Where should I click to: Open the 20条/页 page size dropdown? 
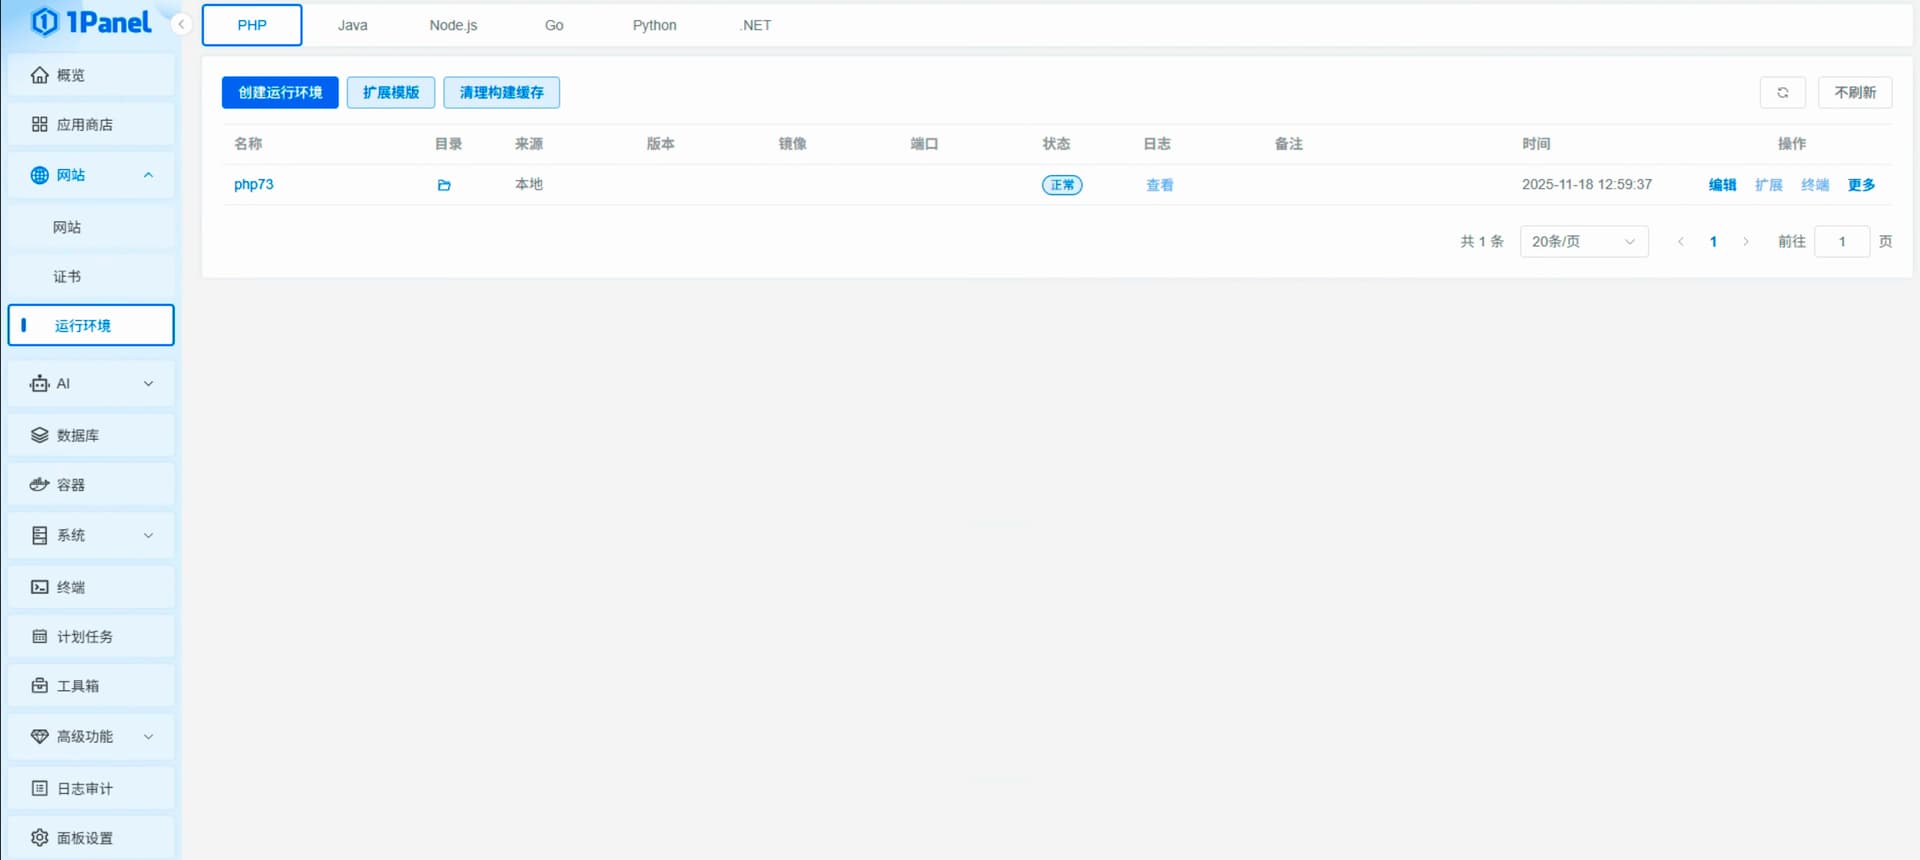(1583, 242)
